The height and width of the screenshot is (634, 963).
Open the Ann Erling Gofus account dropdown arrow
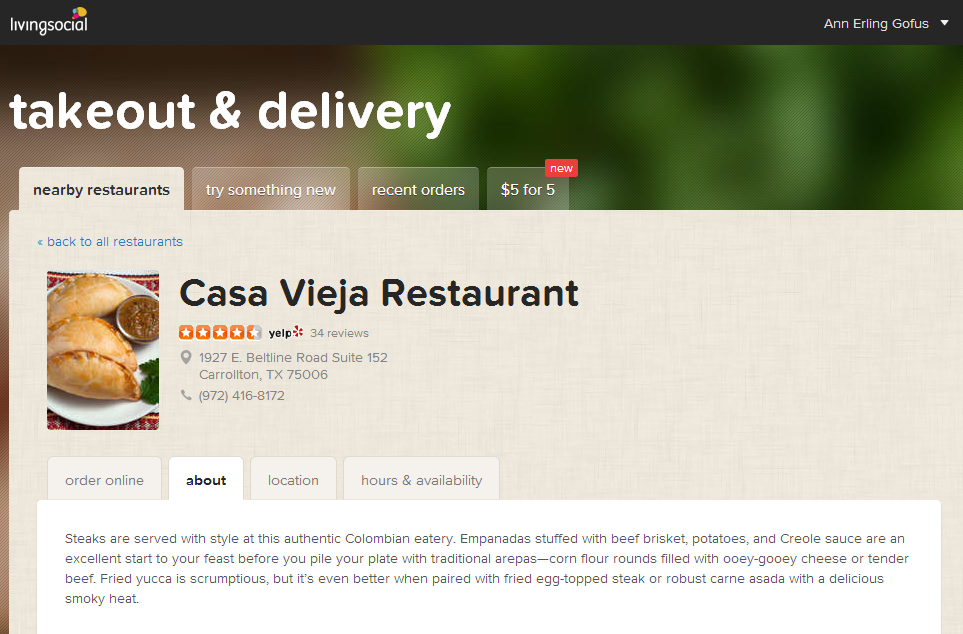pos(945,23)
